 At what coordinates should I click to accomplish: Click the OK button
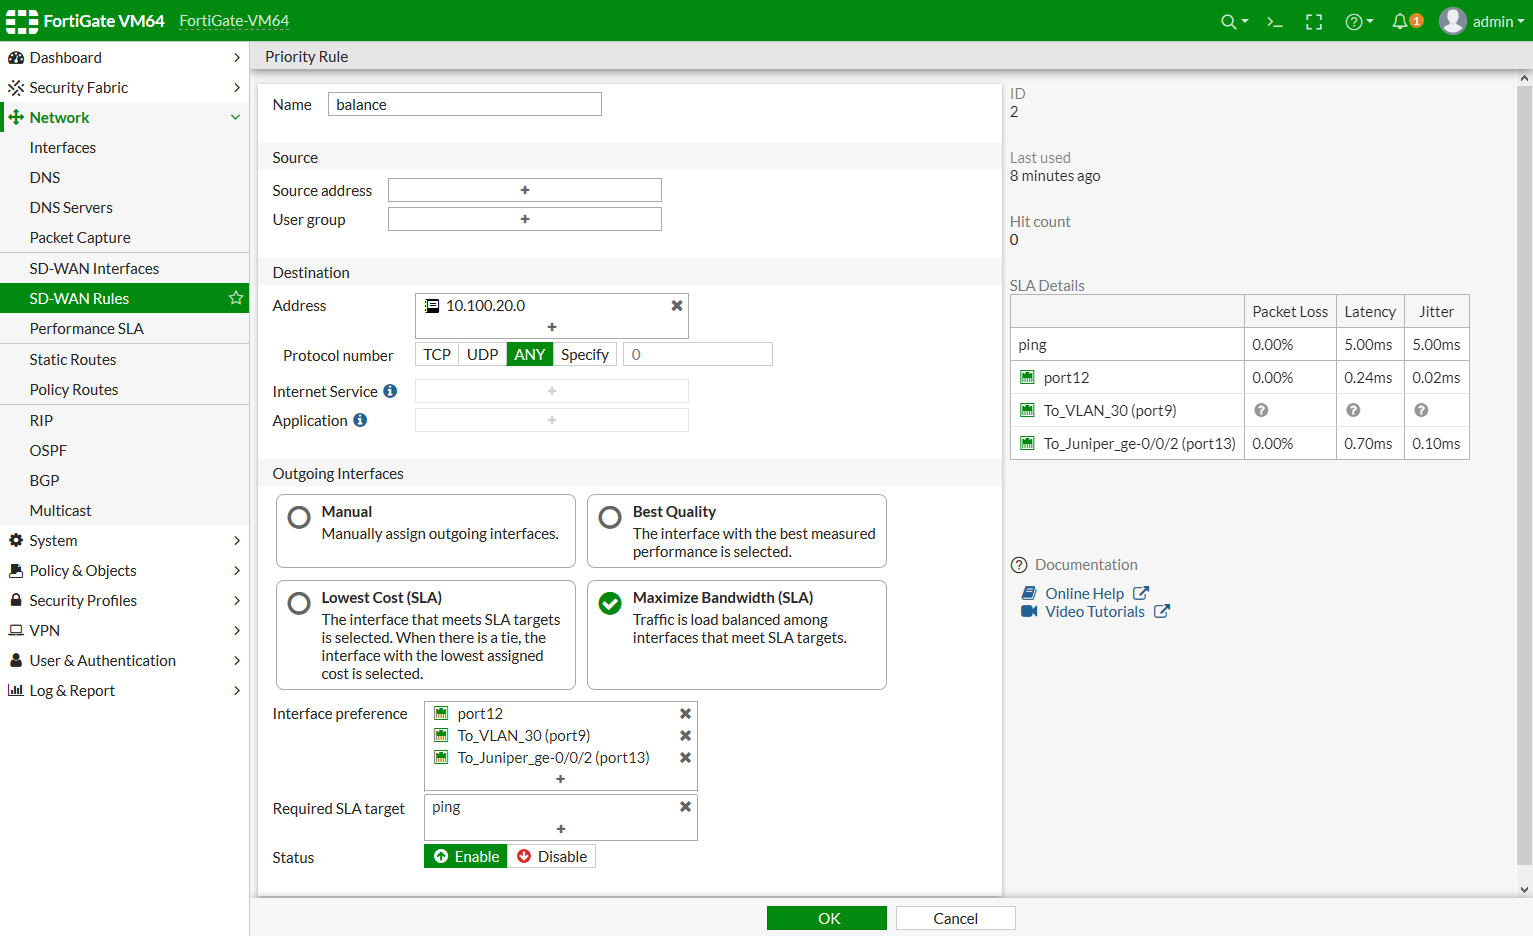[x=827, y=918]
